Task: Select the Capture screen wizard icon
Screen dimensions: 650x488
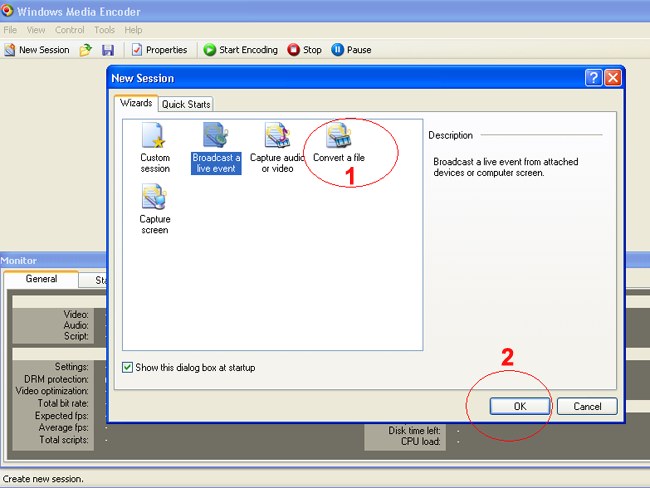Action: [x=155, y=198]
